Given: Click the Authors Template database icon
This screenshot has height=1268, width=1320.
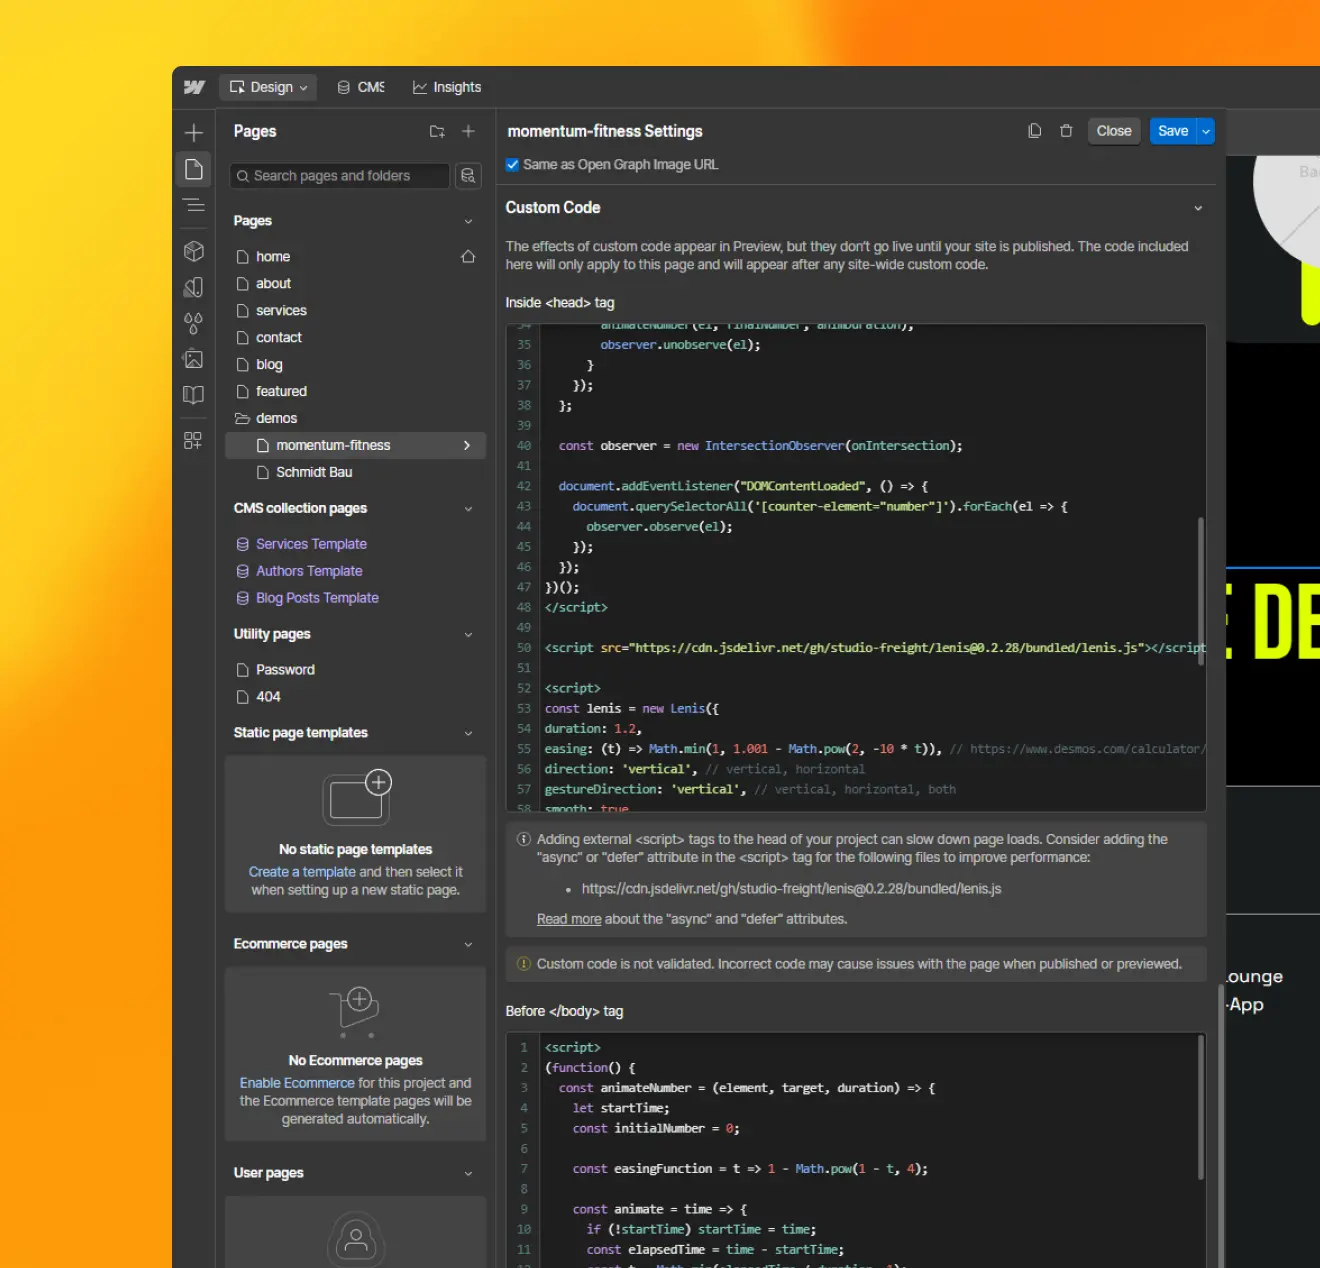Looking at the screenshot, I should [x=242, y=571].
